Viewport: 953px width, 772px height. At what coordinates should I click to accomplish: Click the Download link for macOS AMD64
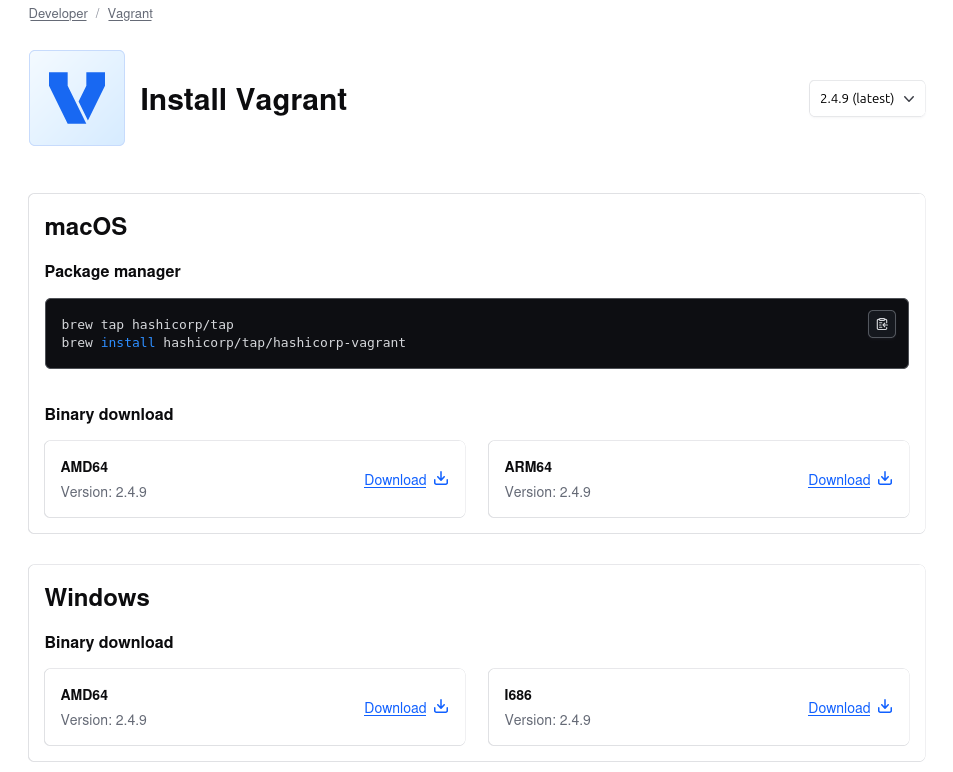pos(395,480)
